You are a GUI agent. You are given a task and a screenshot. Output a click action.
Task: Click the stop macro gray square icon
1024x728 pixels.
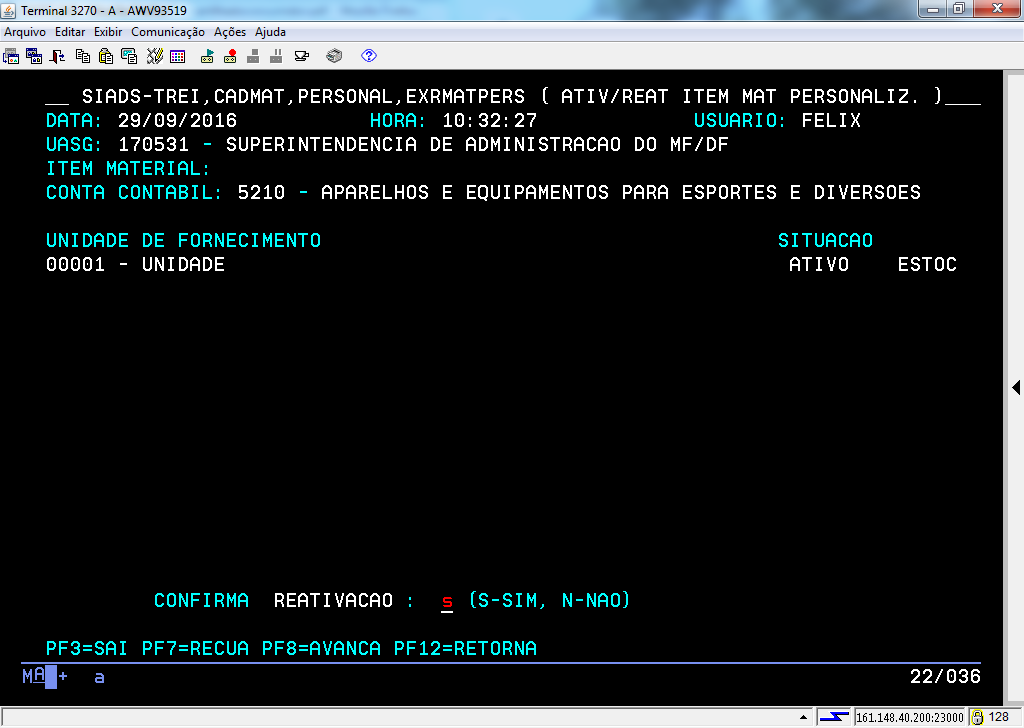point(253,56)
